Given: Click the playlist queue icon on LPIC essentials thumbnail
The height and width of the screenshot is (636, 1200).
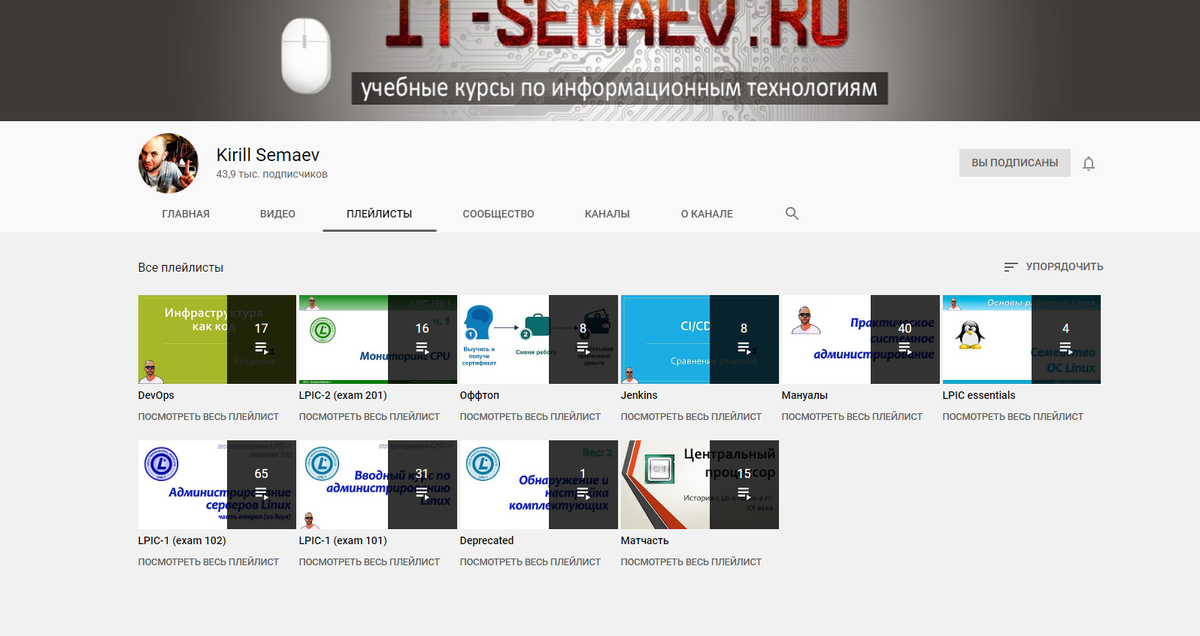Looking at the screenshot, I should (x=1066, y=348).
